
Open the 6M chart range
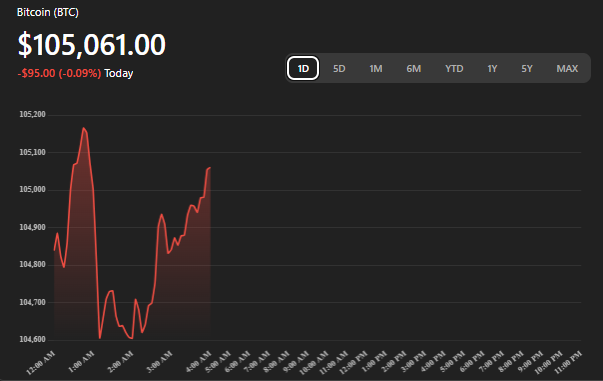(413, 68)
